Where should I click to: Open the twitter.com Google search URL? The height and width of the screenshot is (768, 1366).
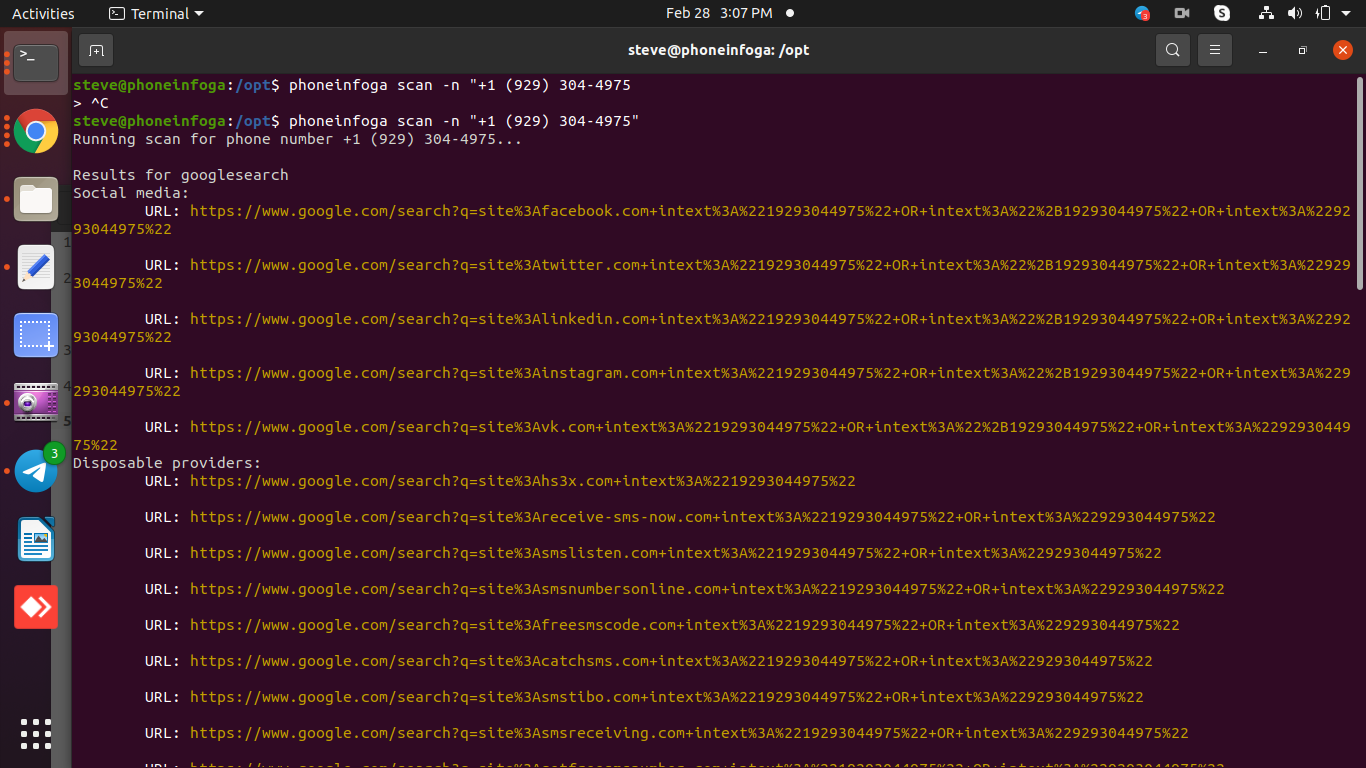pos(711,274)
